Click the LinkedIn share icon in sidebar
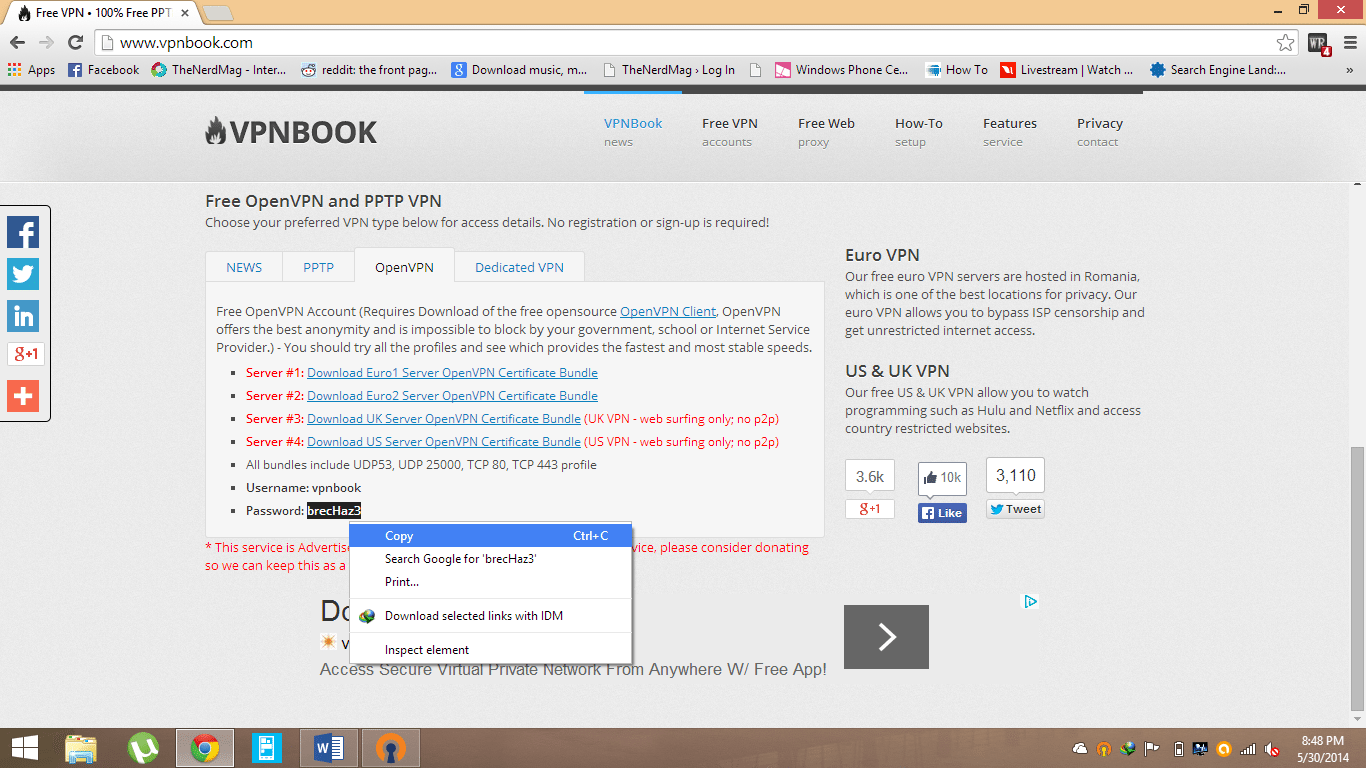This screenshot has width=1366, height=768. (x=23, y=316)
